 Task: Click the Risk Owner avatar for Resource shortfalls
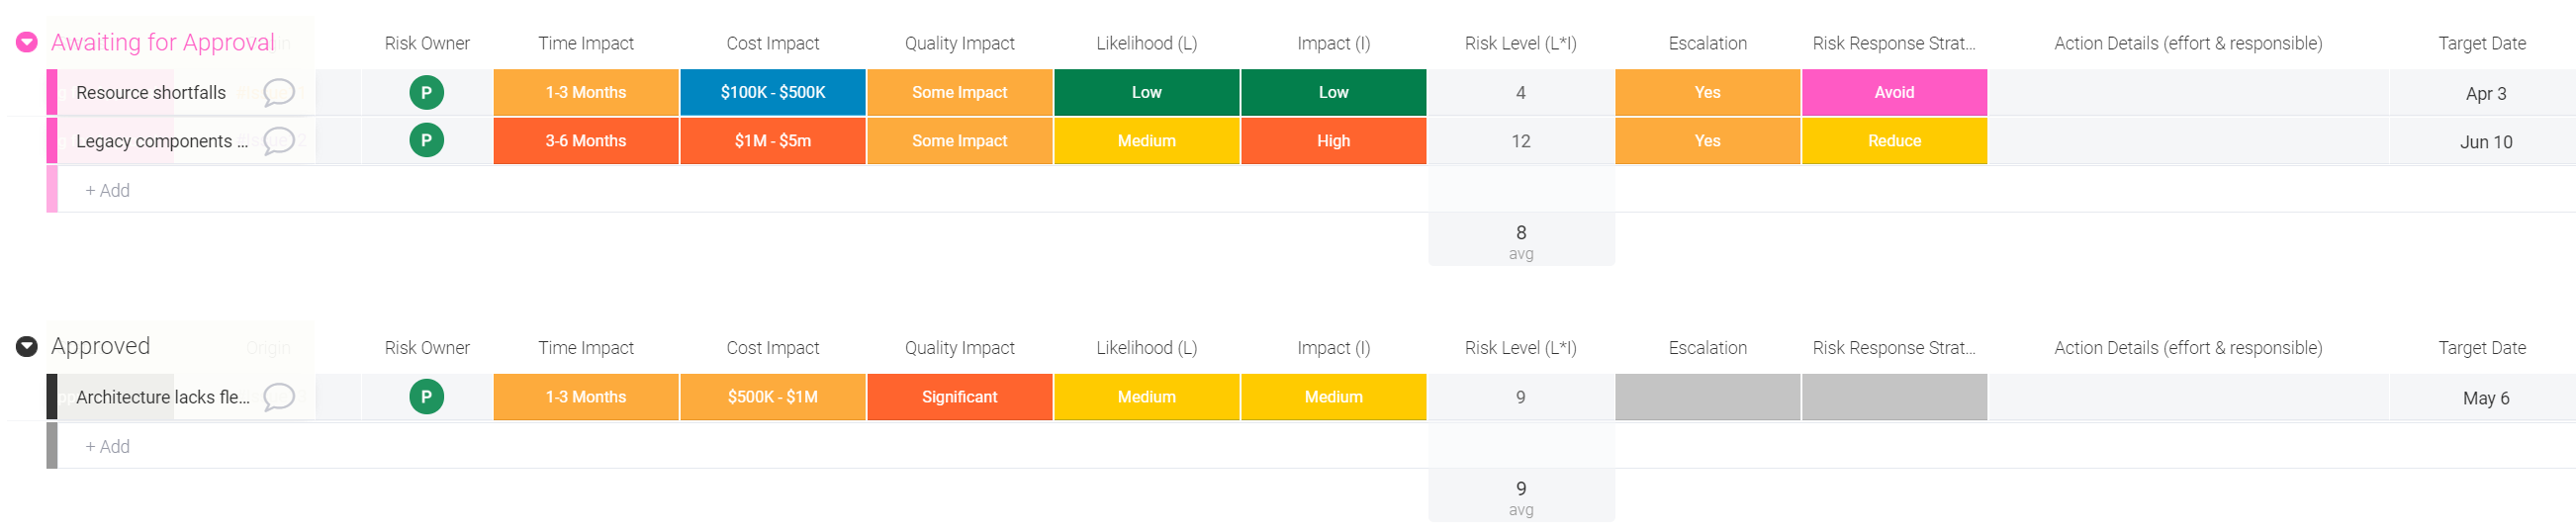tap(426, 93)
